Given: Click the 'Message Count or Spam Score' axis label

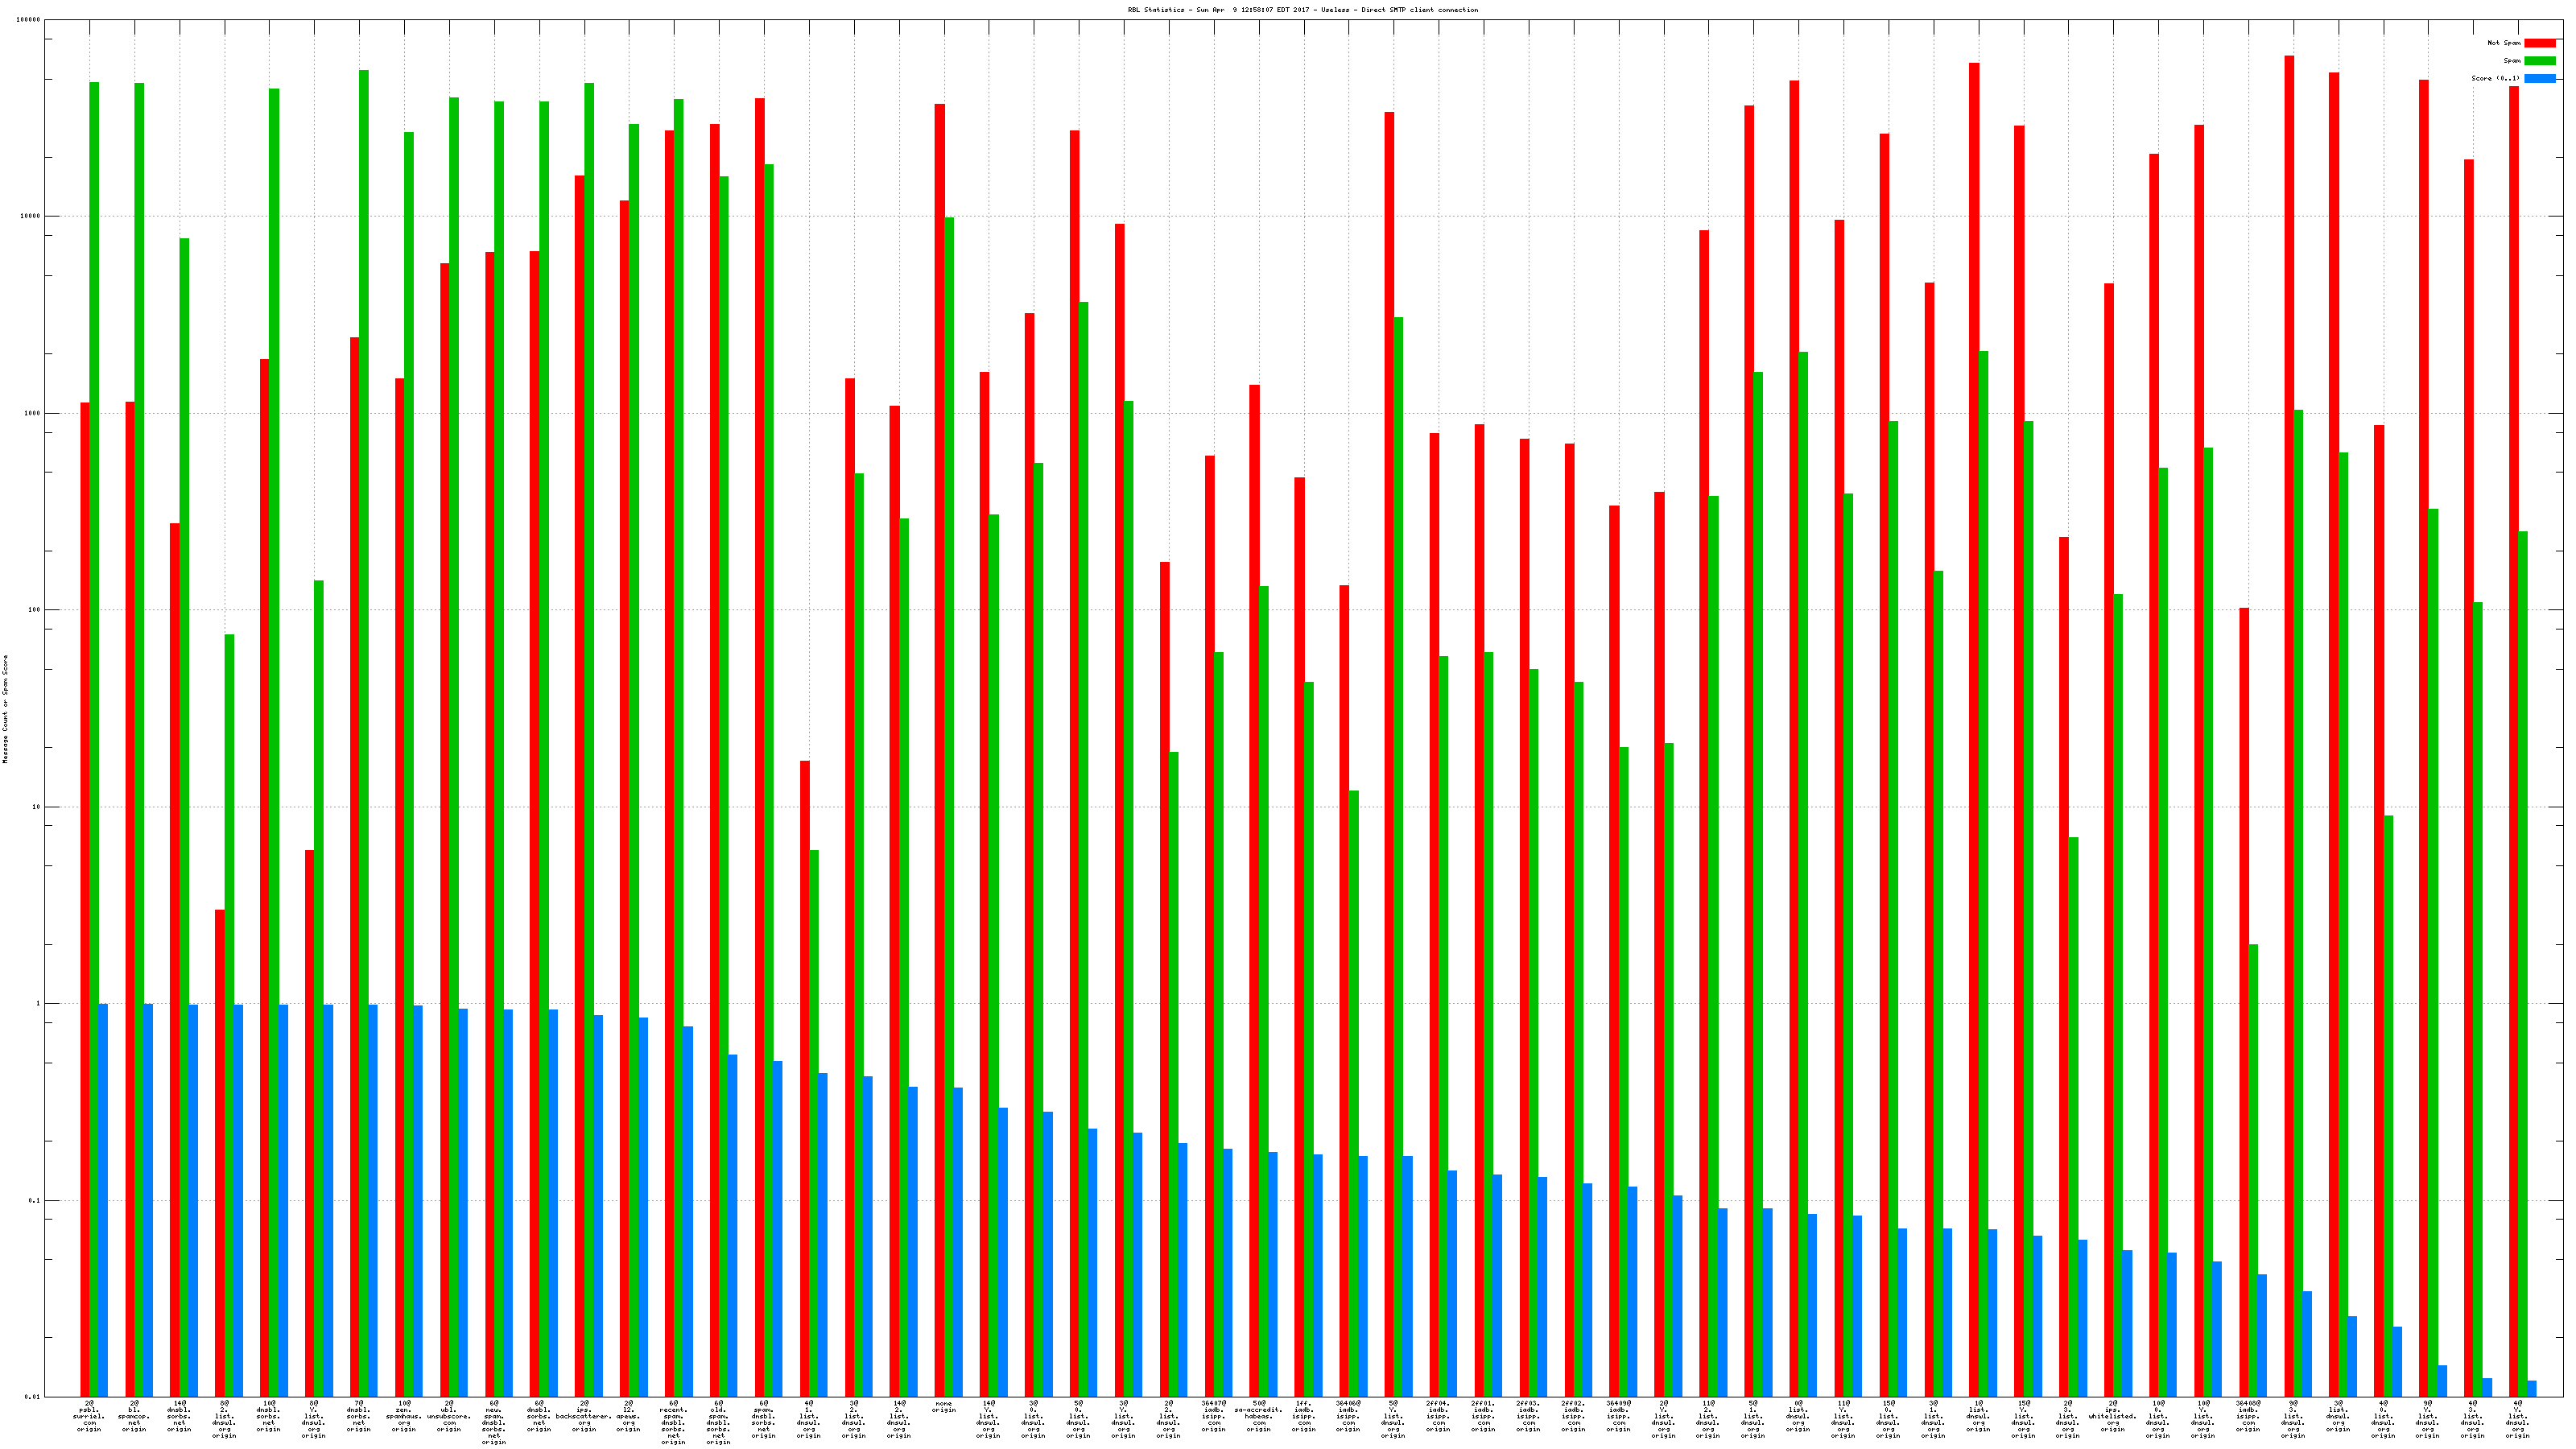Looking at the screenshot, I should click(x=5, y=709).
